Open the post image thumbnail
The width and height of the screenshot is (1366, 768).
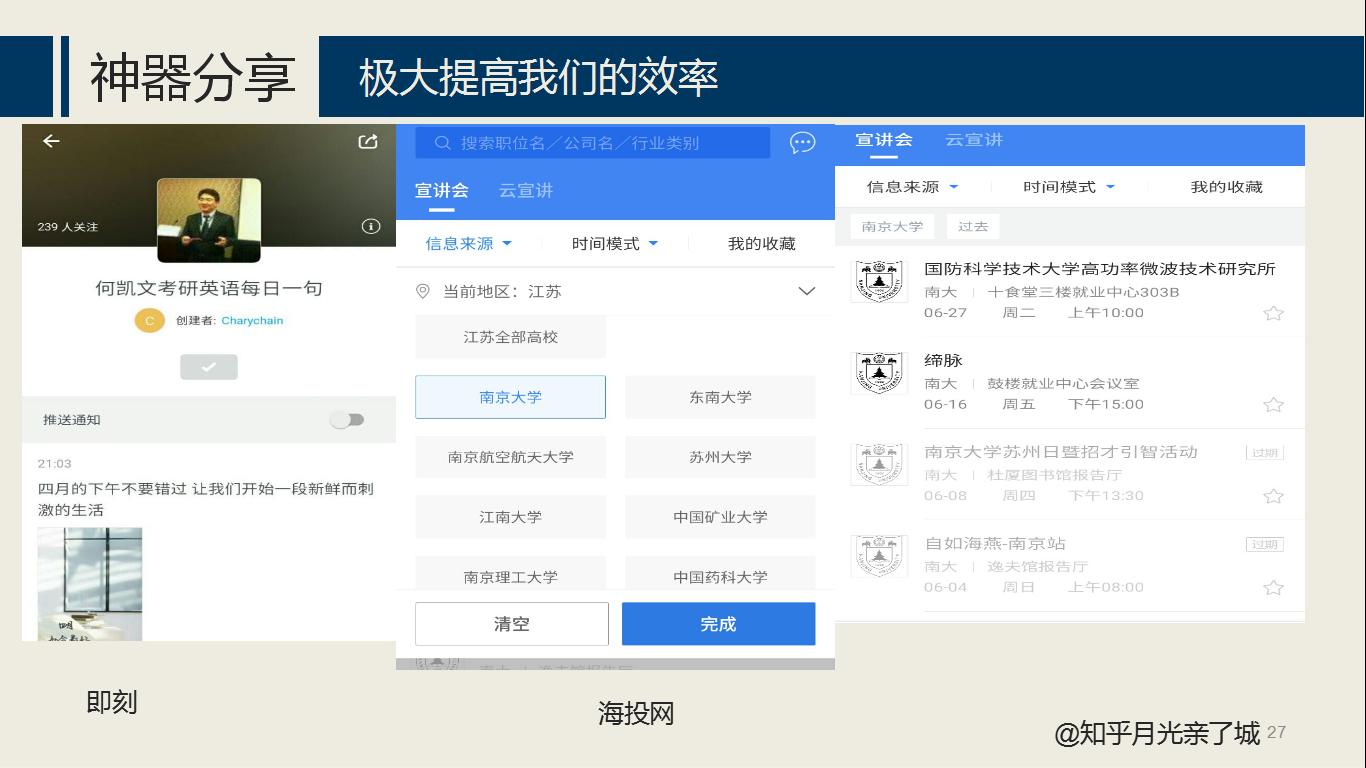[x=90, y=584]
